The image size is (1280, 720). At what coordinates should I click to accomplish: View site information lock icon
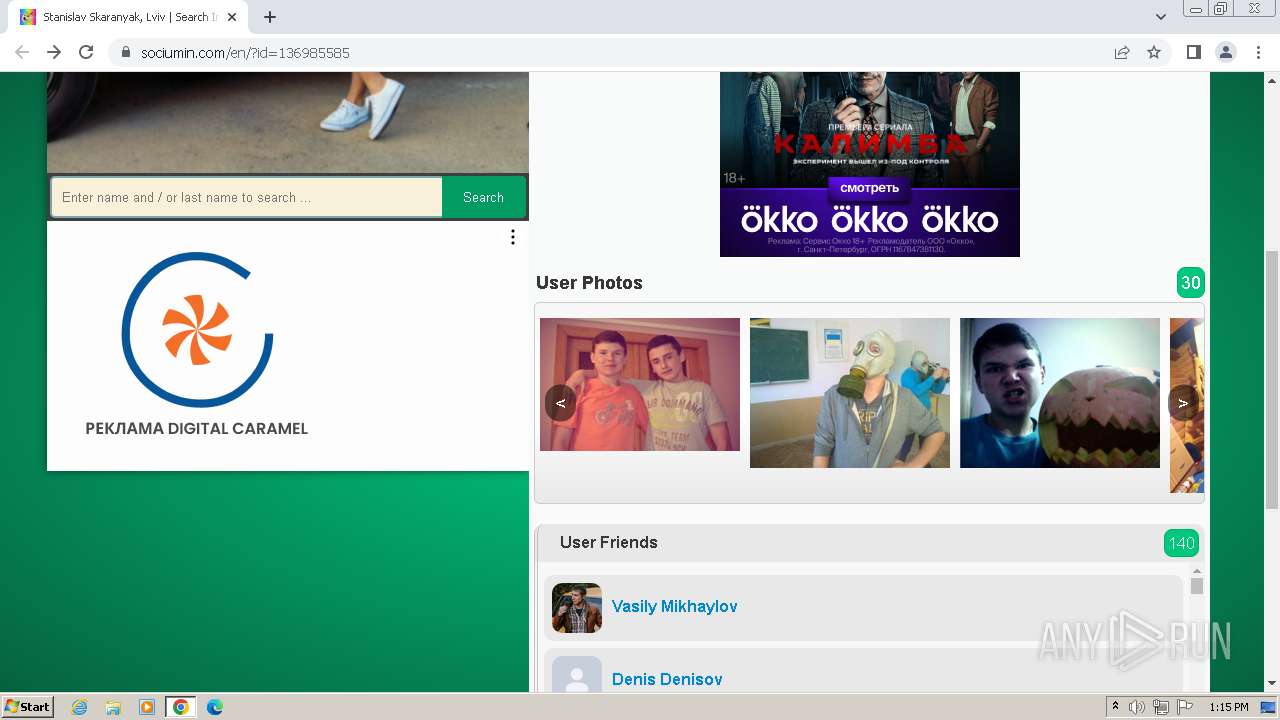pyautogui.click(x=126, y=52)
